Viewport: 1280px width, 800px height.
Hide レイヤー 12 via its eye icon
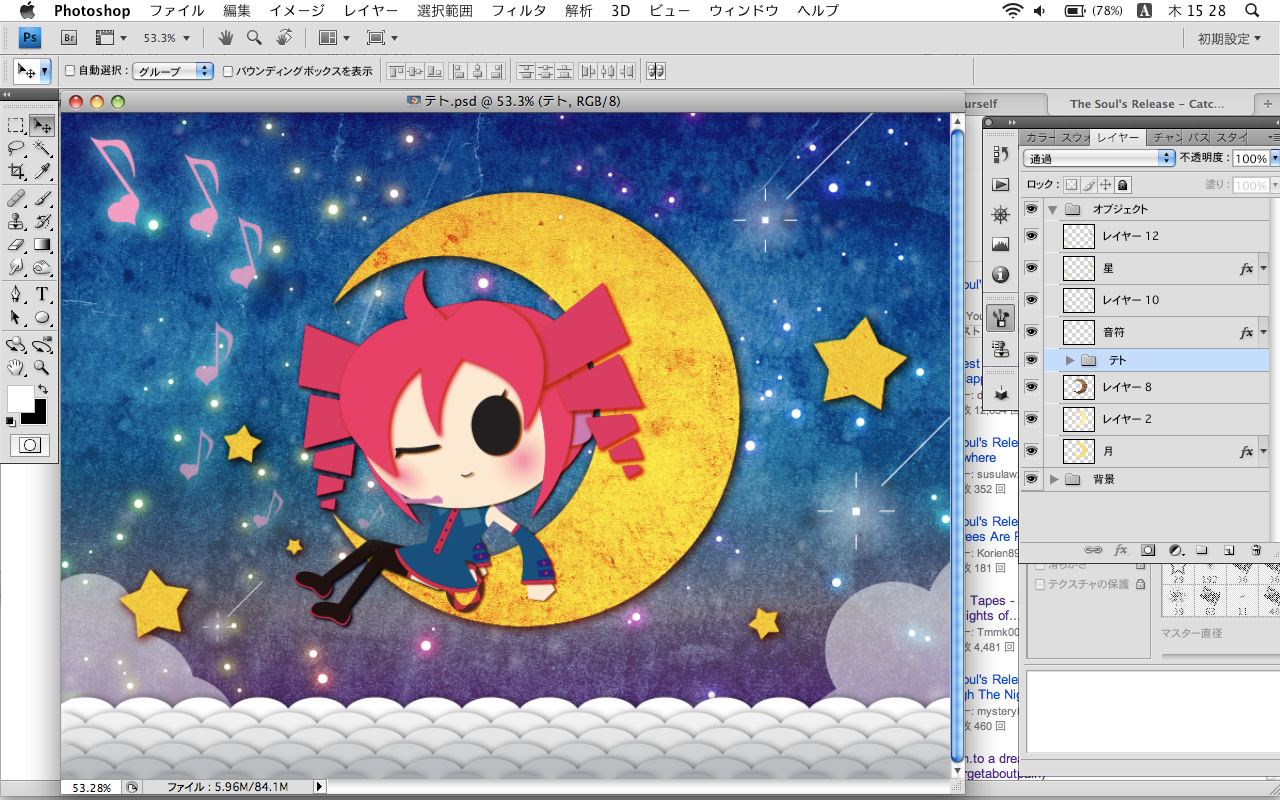1031,236
